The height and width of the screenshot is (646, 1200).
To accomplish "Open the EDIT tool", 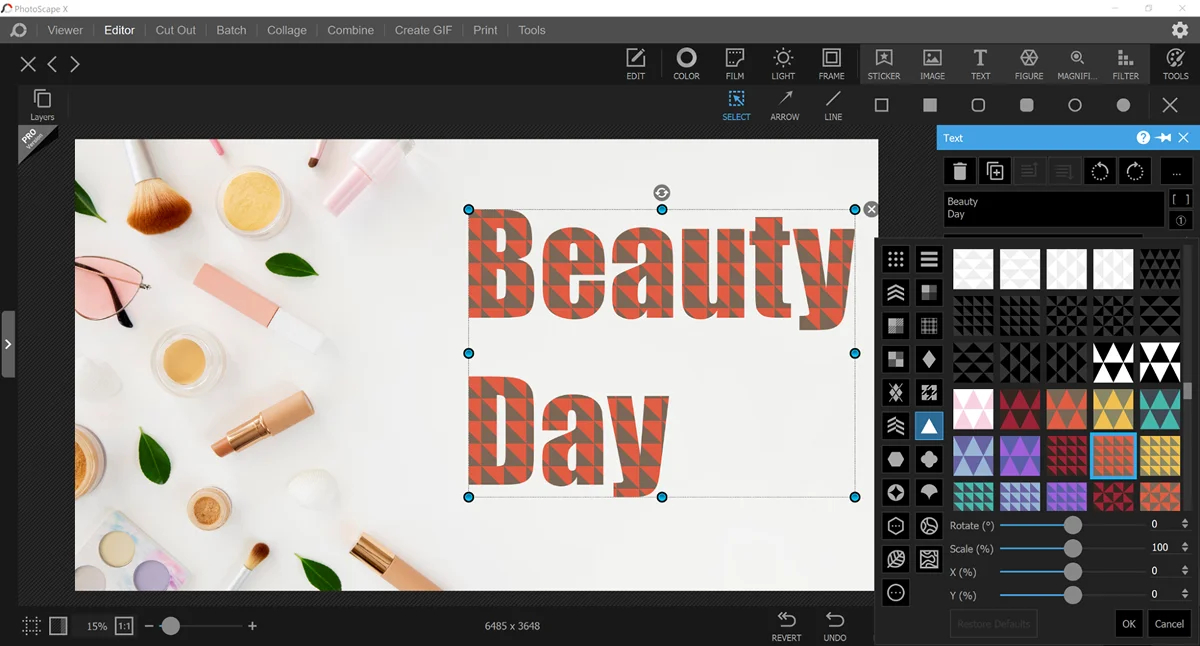I will [x=636, y=63].
